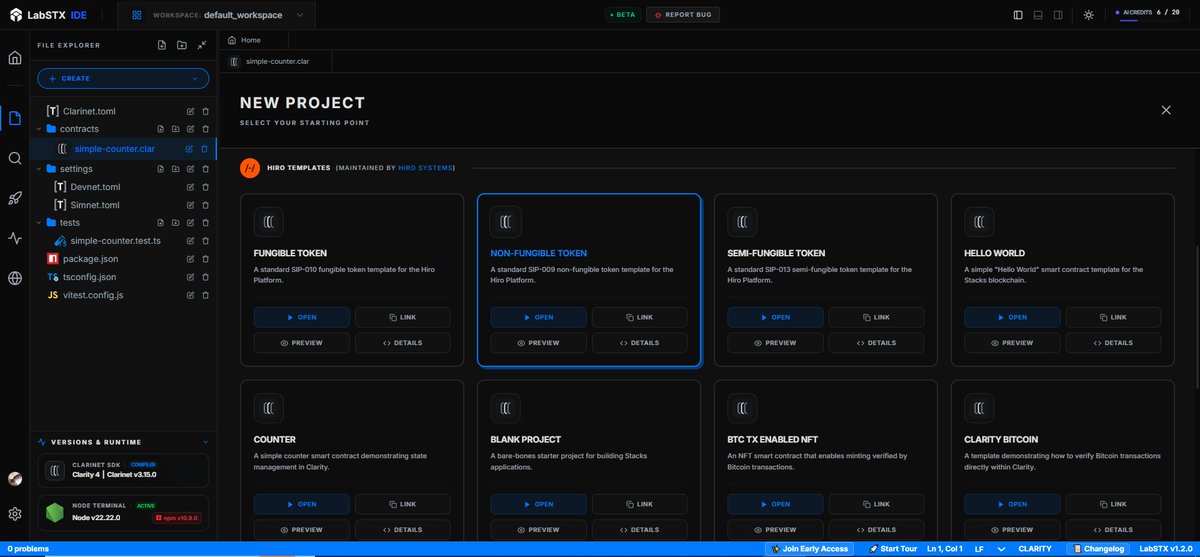Click the red npm v10.9.0 badge
This screenshot has width=1200, height=557.
pyautogui.click(x=175, y=518)
